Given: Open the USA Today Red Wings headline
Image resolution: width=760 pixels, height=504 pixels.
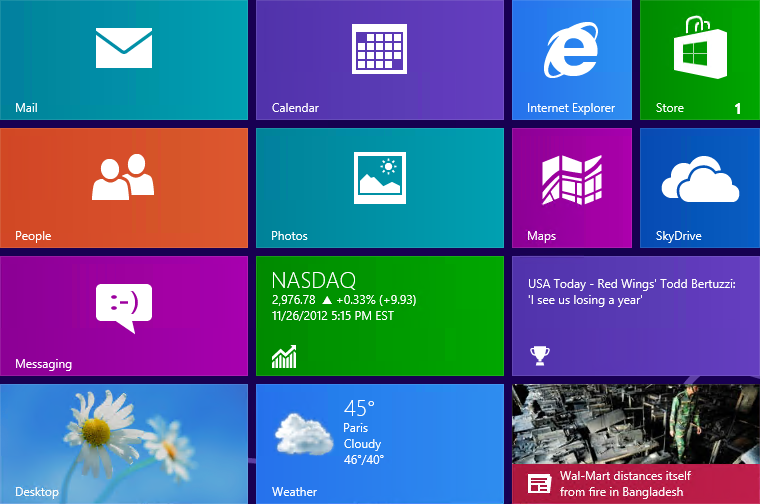Looking at the screenshot, I should pos(632,292).
